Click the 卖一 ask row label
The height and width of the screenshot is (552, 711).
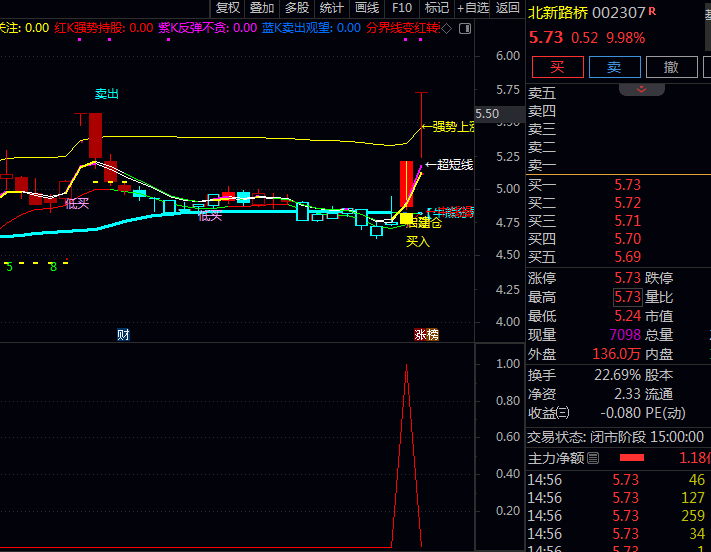542,165
